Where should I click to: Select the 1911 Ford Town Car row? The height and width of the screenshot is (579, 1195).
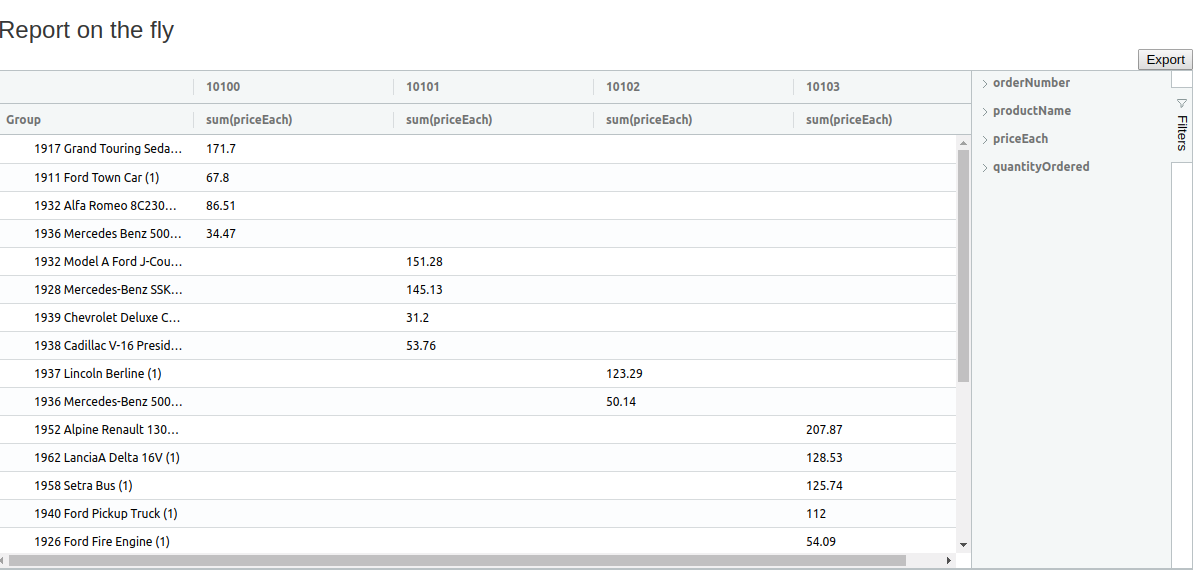coord(478,178)
